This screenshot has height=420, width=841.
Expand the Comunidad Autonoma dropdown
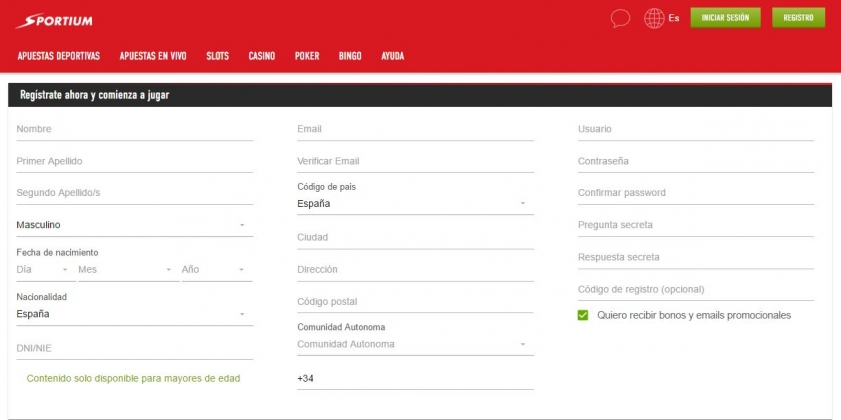coord(415,344)
